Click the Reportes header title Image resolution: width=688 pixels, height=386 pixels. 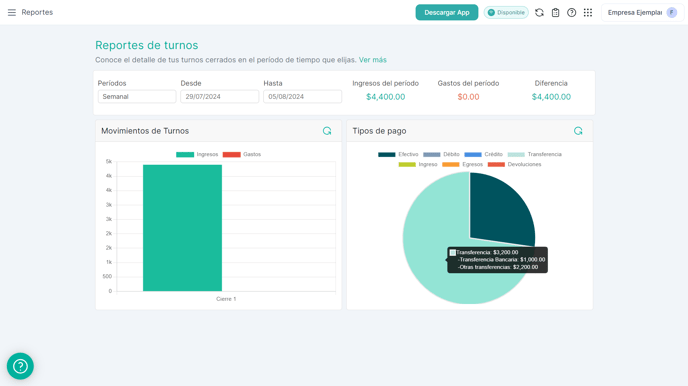pos(37,12)
